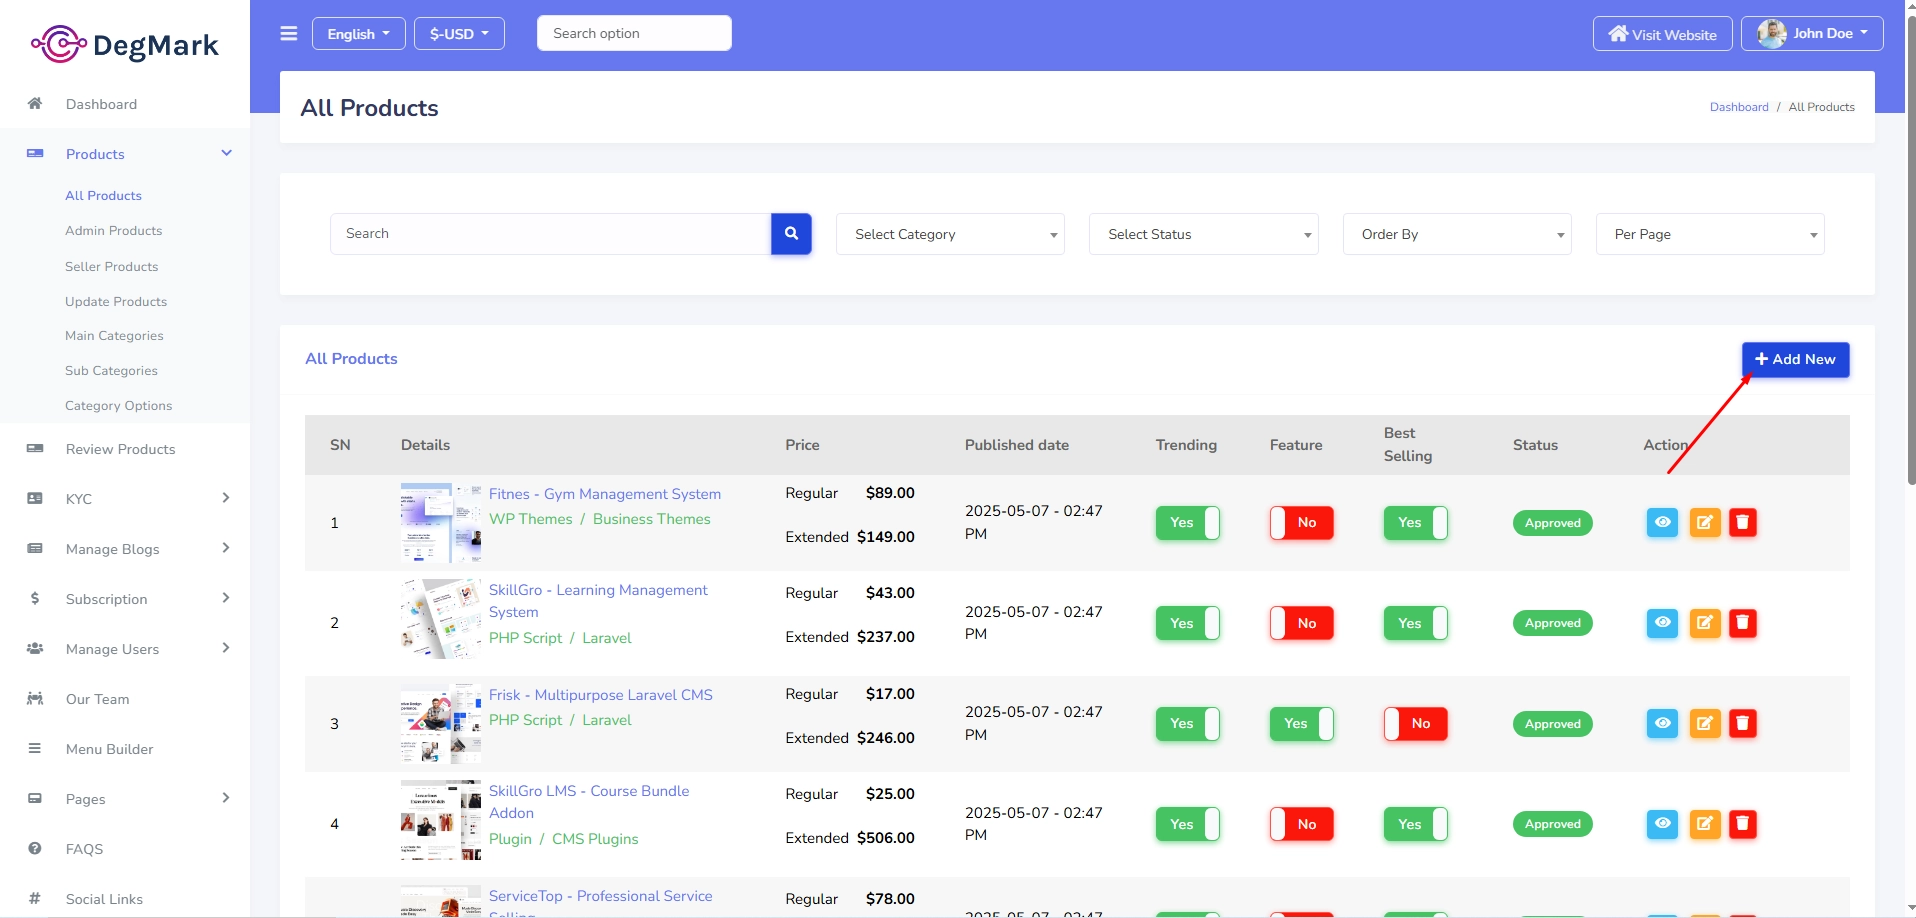Click the Dashboard breadcrumb link

[x=1739, y=107]
